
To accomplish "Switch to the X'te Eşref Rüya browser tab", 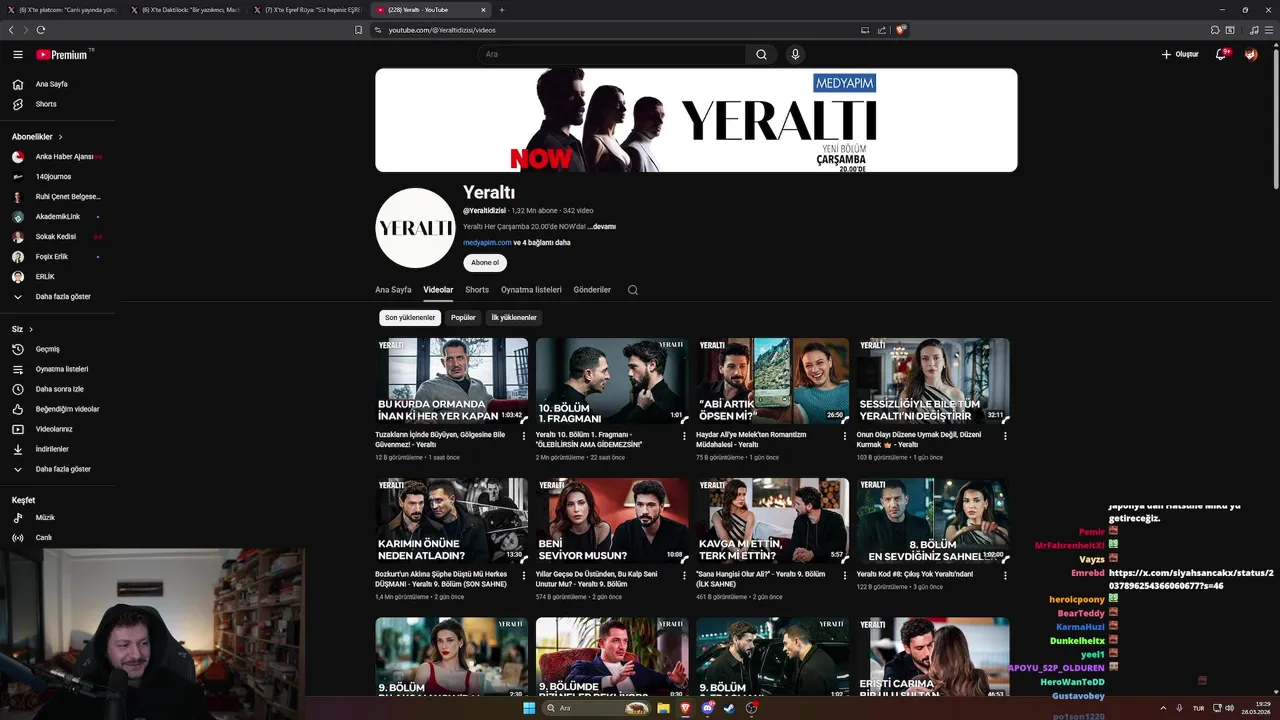I will pos(308,10).
